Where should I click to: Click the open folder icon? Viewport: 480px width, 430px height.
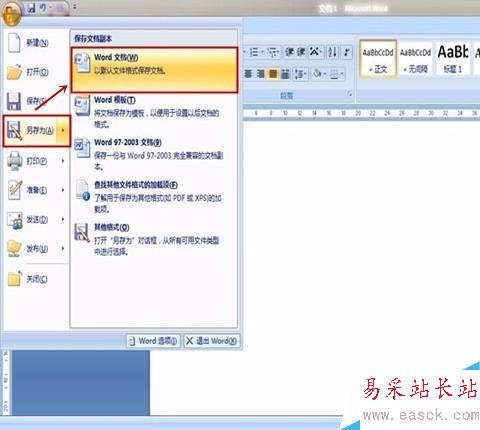pos(14,72)
